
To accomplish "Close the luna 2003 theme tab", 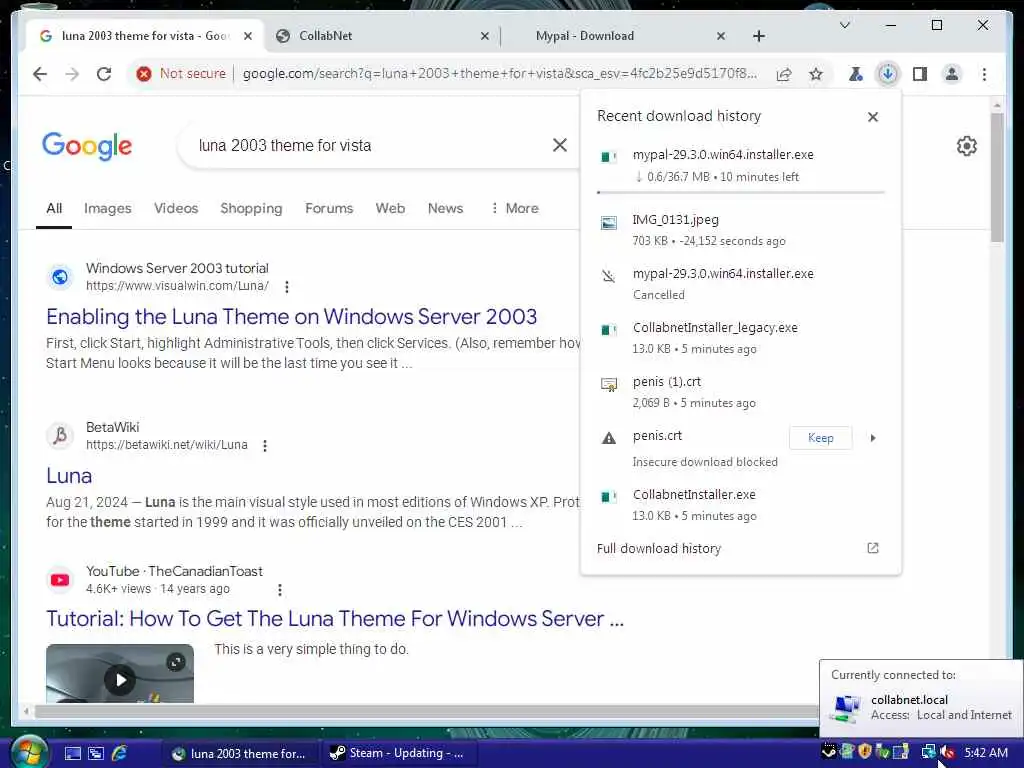I will point(248,36).
